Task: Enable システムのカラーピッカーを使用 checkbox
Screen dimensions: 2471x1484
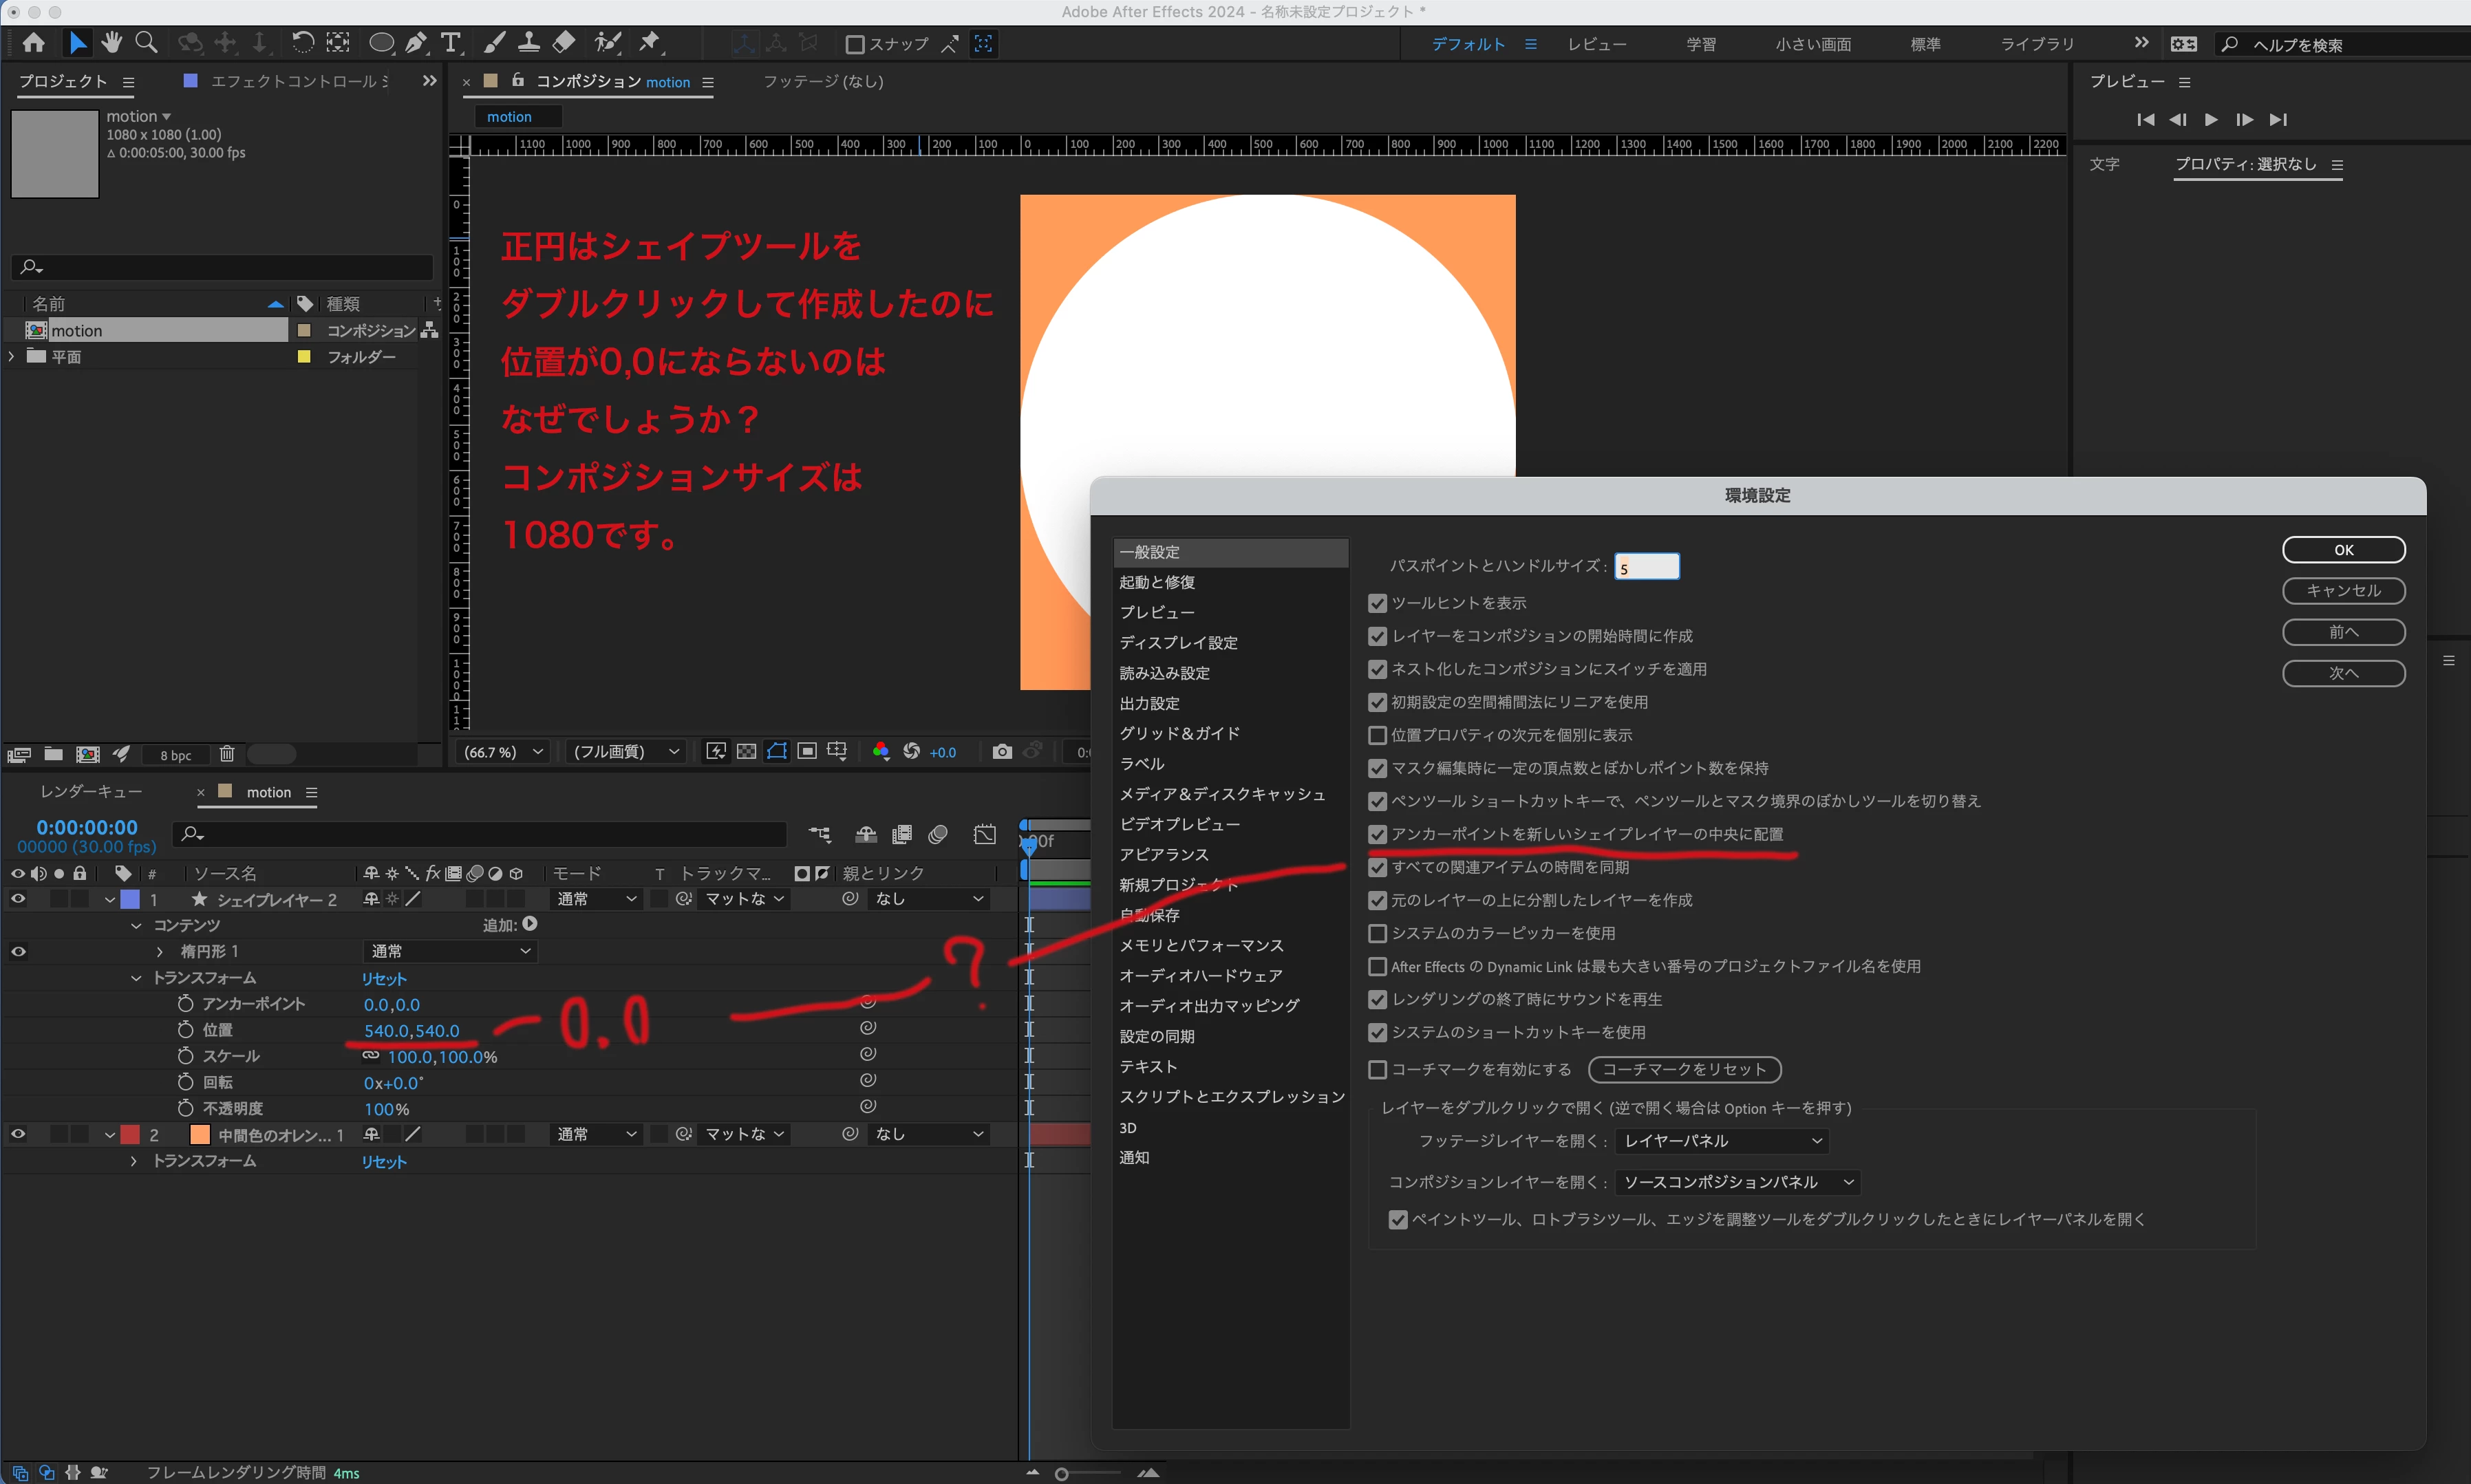Action: [x=1377, y=933]
